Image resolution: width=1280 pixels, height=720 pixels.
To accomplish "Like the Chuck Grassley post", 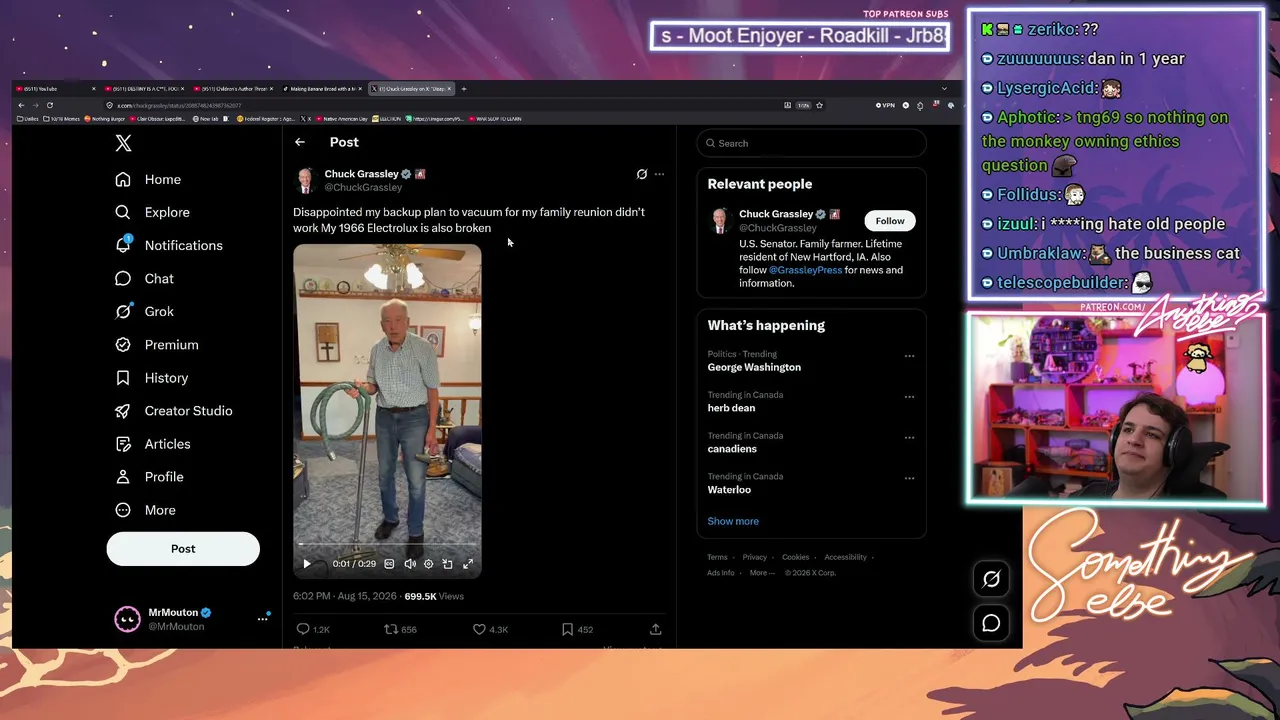I will coord(479,629).
